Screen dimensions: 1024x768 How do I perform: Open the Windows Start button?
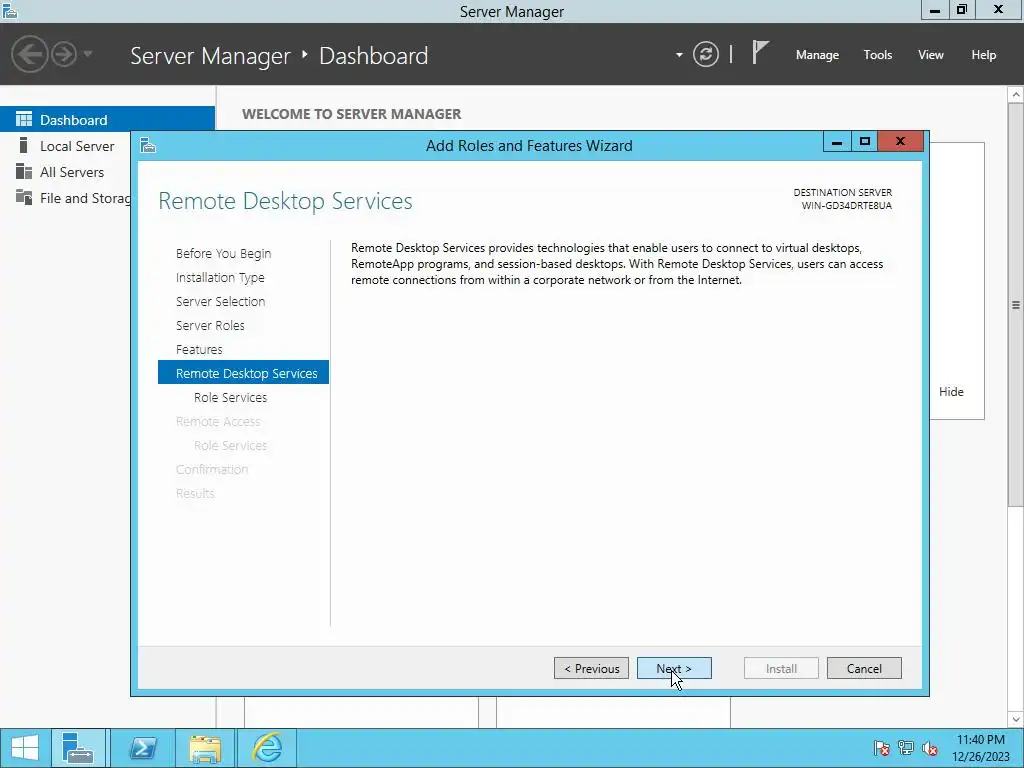pos(25,748)
